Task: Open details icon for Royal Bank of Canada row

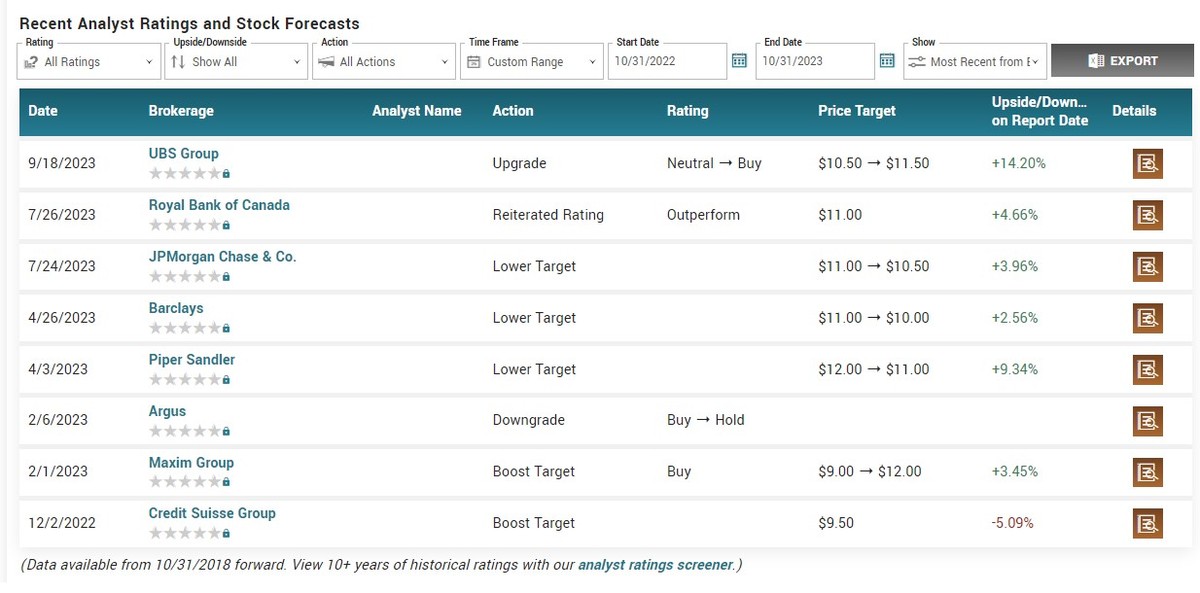Action: [x=1147, y=215]
